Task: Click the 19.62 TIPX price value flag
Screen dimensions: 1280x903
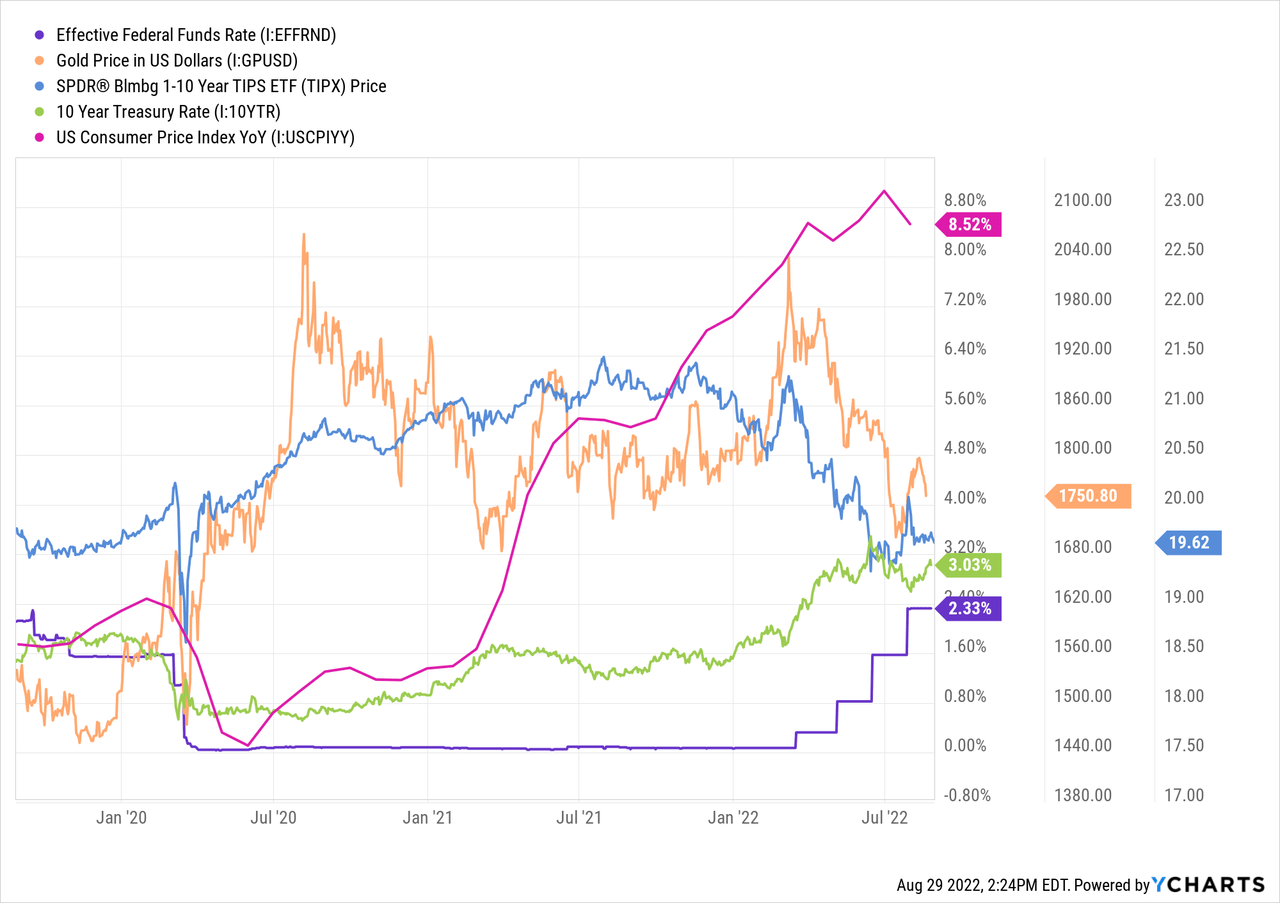Action: (x=1188, y=544)
